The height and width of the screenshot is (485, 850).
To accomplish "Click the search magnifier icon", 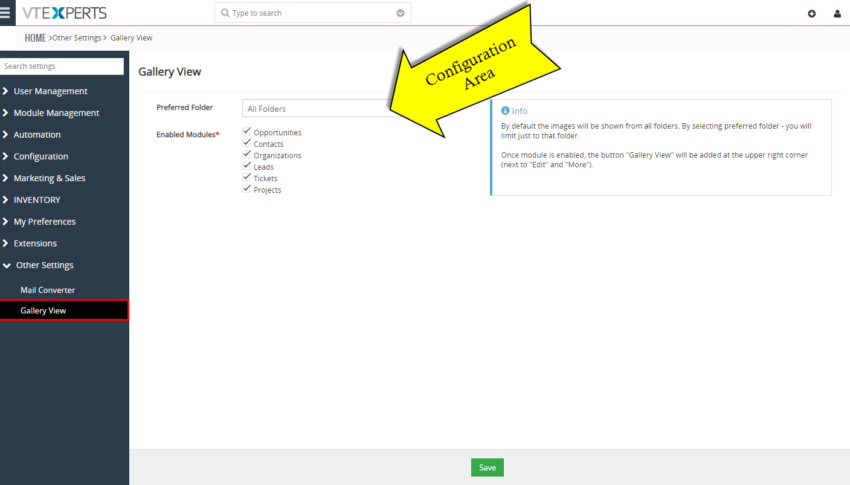I will point(225,13).
